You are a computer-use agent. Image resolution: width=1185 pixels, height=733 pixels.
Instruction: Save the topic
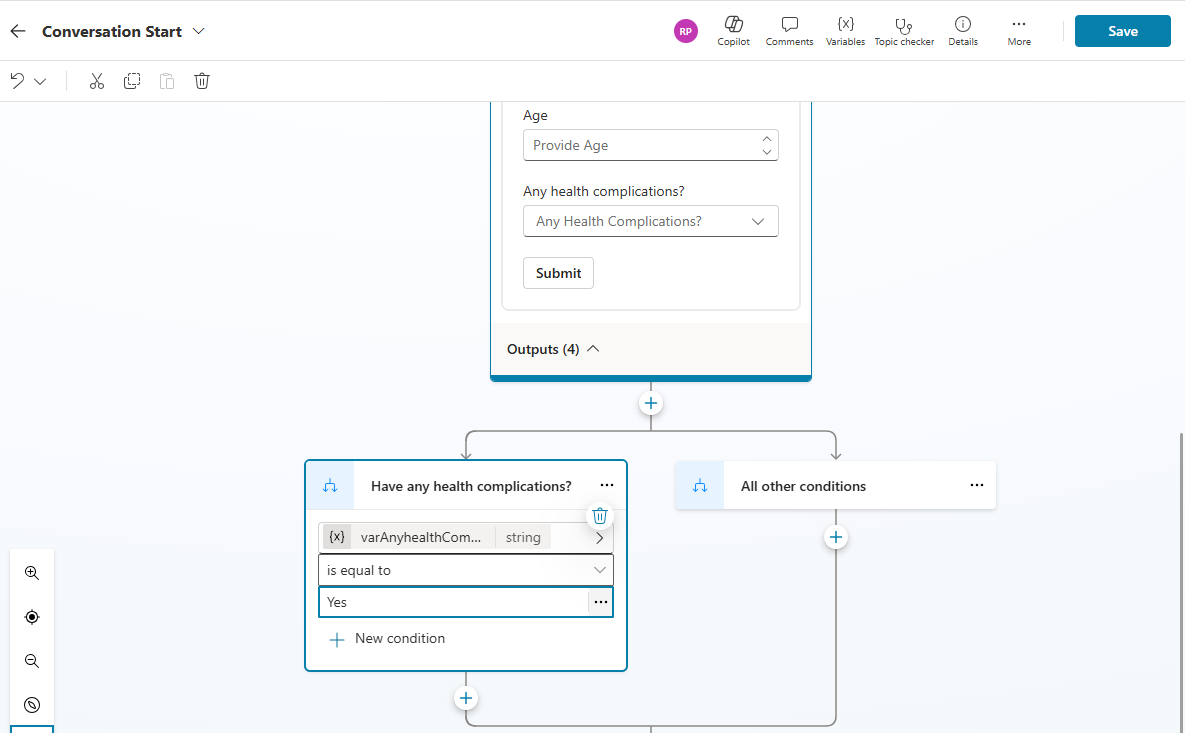pos(1122,31)
